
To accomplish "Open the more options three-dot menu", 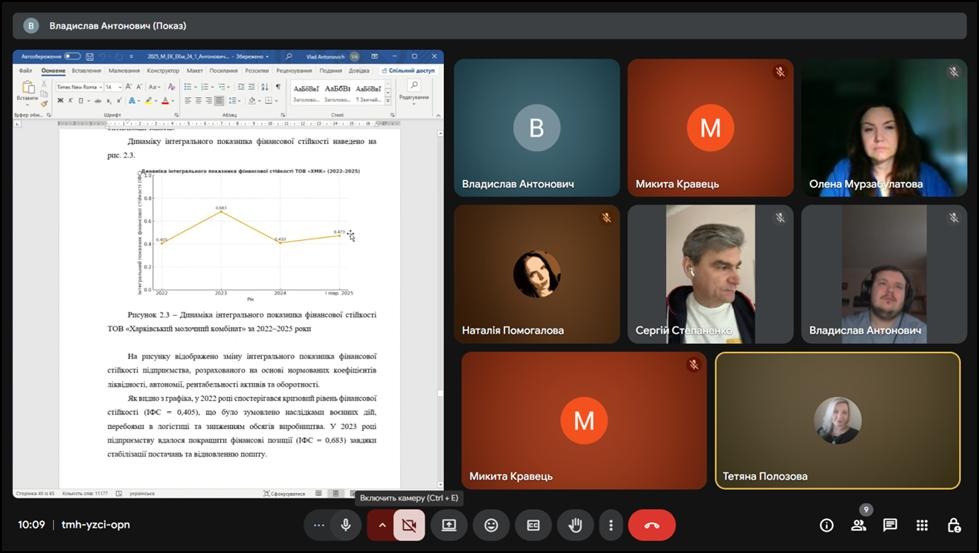I will (x=610, y=525).
